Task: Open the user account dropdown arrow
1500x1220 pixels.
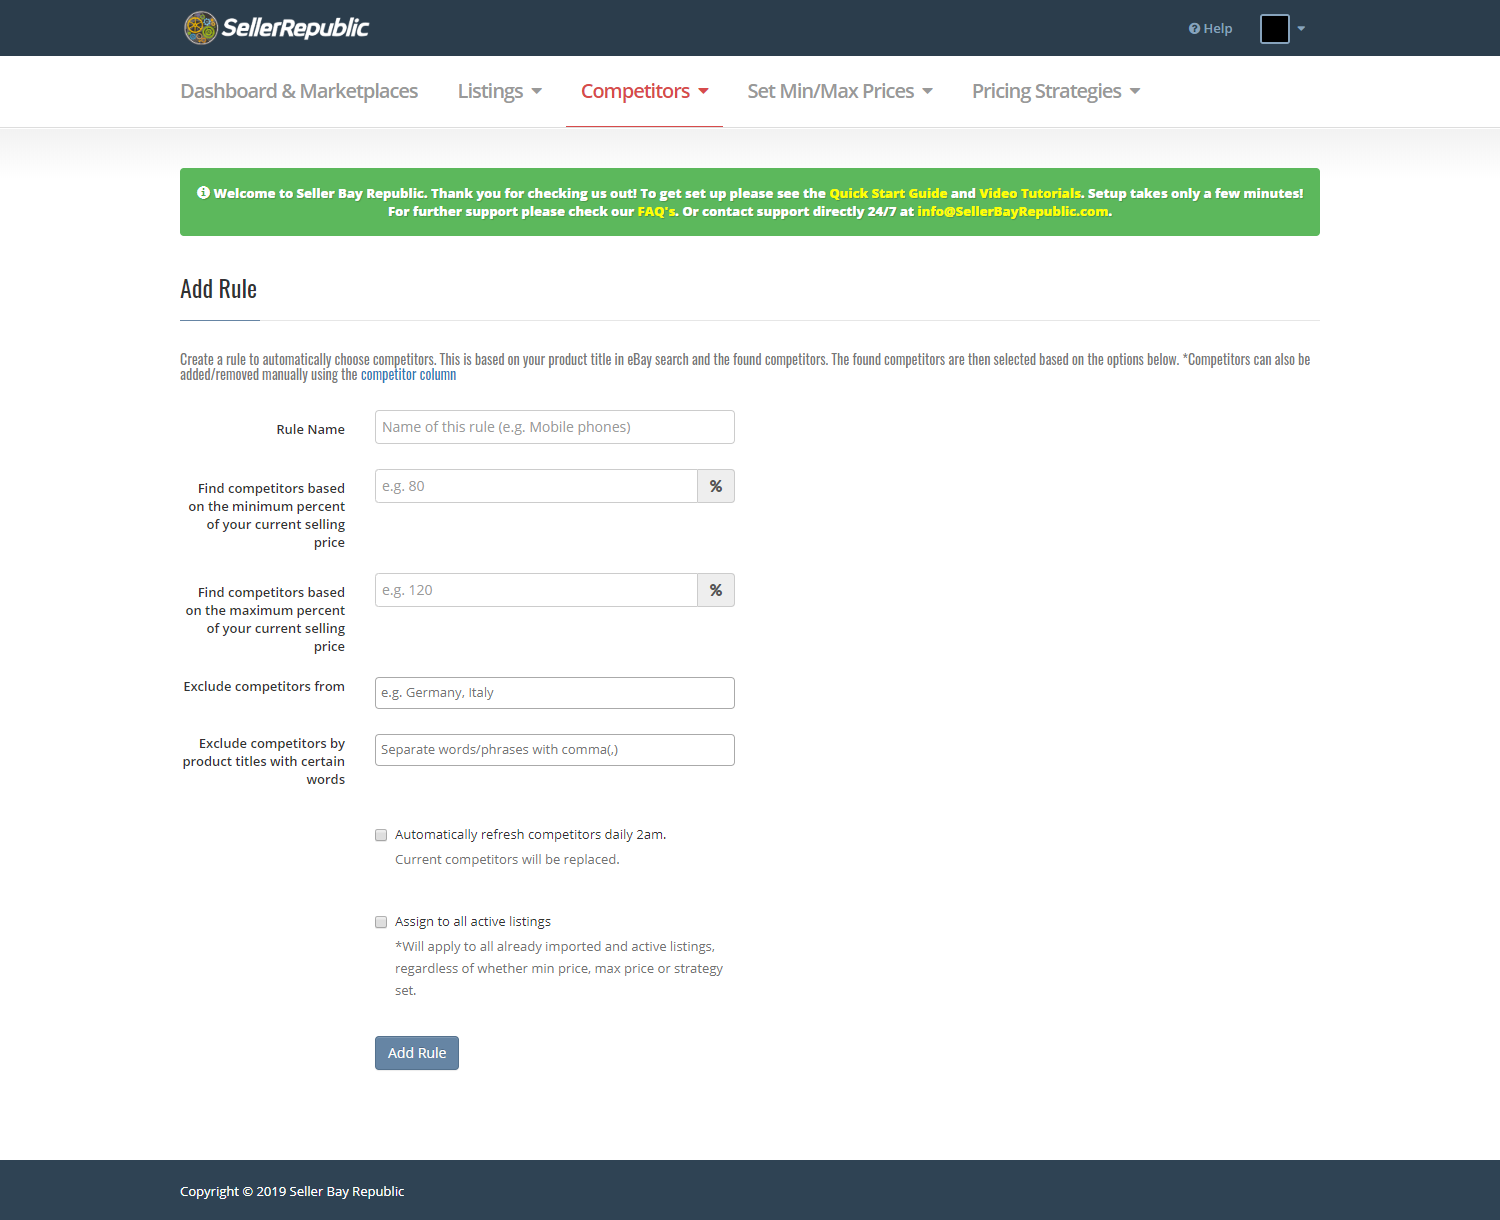Action: [1301, 29]
